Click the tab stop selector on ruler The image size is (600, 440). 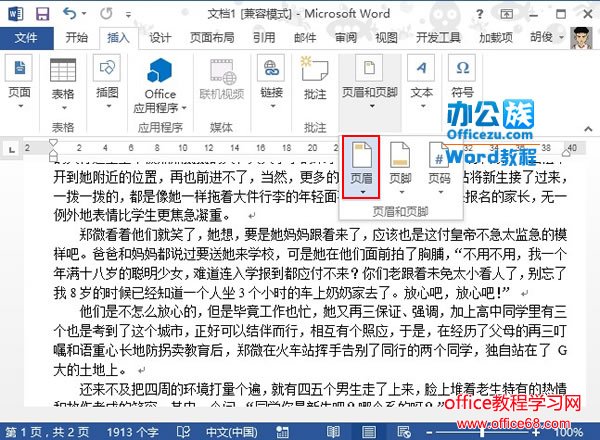click(x=12, y=149)
